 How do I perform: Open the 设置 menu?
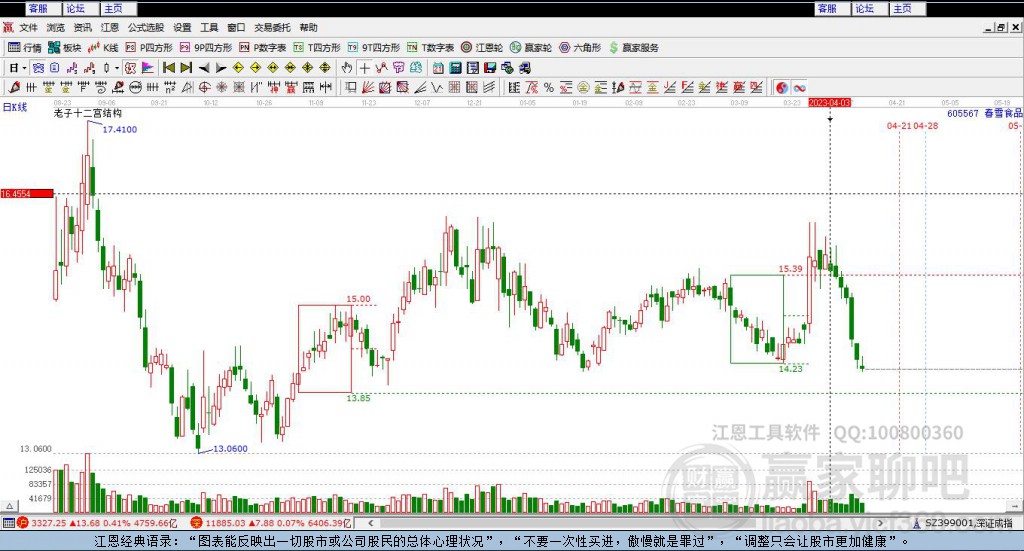[182, 27]
